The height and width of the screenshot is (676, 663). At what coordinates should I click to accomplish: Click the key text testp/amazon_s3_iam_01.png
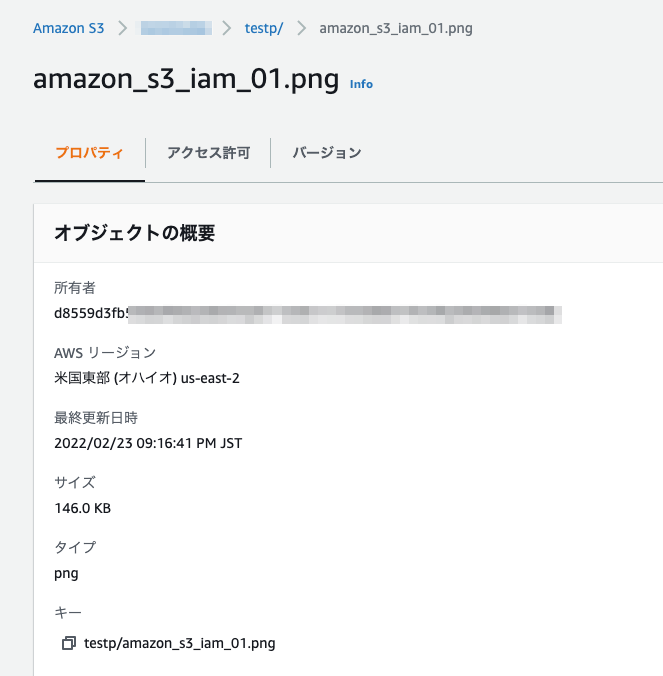179,643
